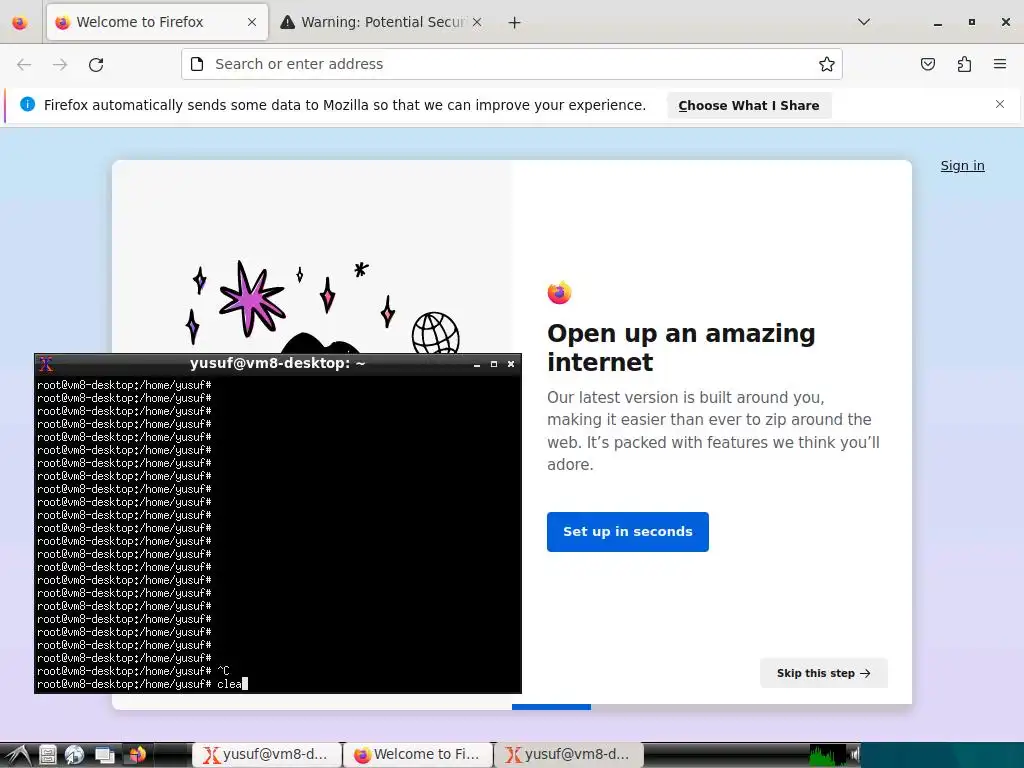
Task: Click the info icon in notification bar
Action: [27, 104]
